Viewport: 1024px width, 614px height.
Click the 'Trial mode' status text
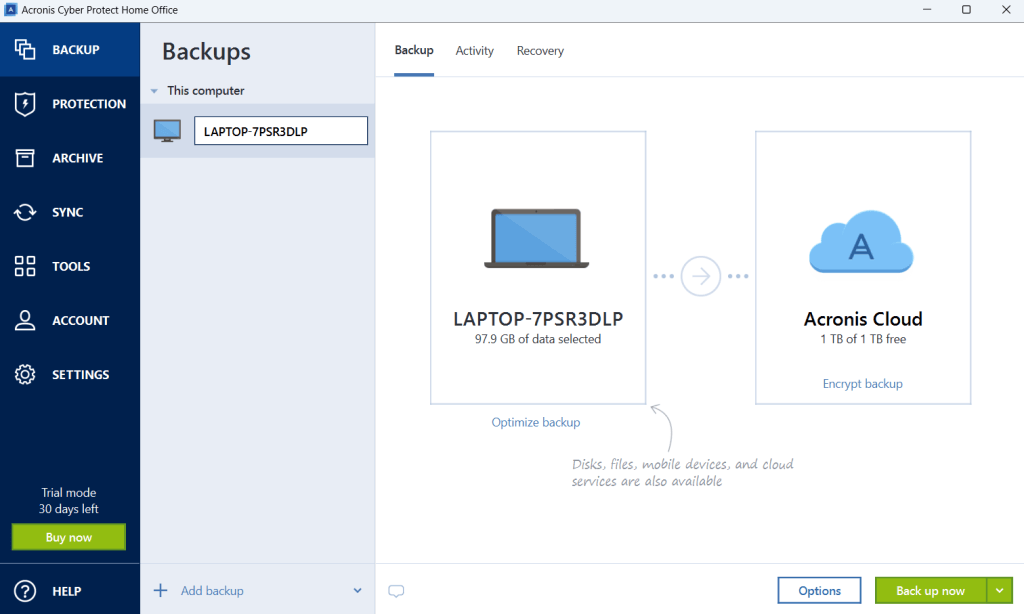point(69,493)
